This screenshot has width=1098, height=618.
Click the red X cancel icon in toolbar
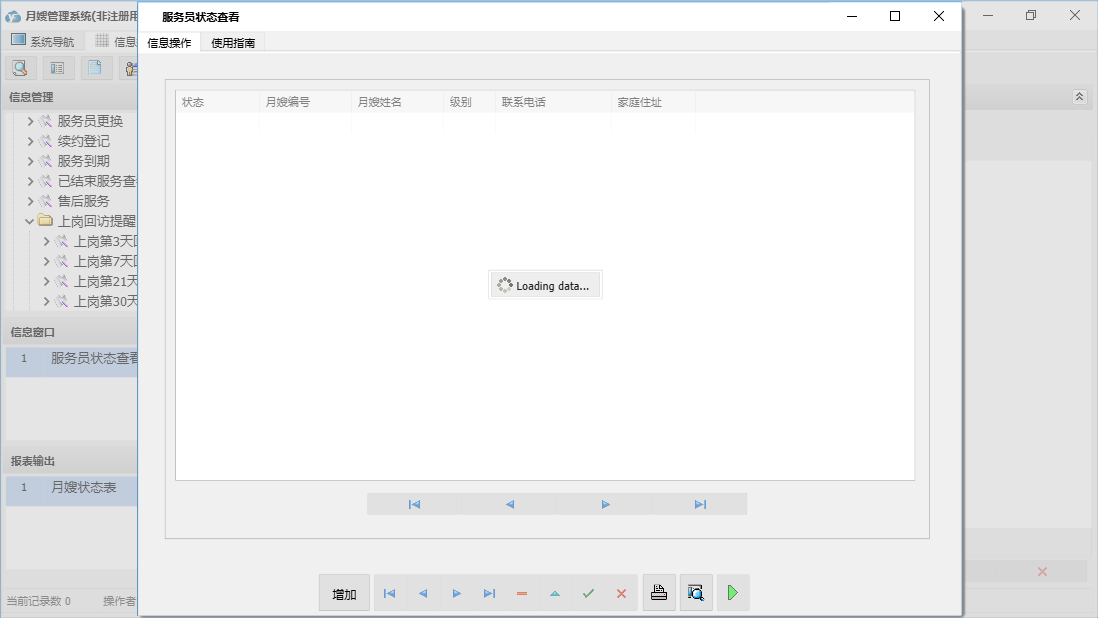(x=621, y=593)
